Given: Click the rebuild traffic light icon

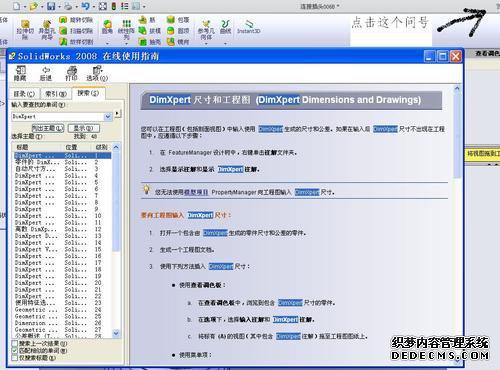Looking at the screenshot, I should coord(114,6).
